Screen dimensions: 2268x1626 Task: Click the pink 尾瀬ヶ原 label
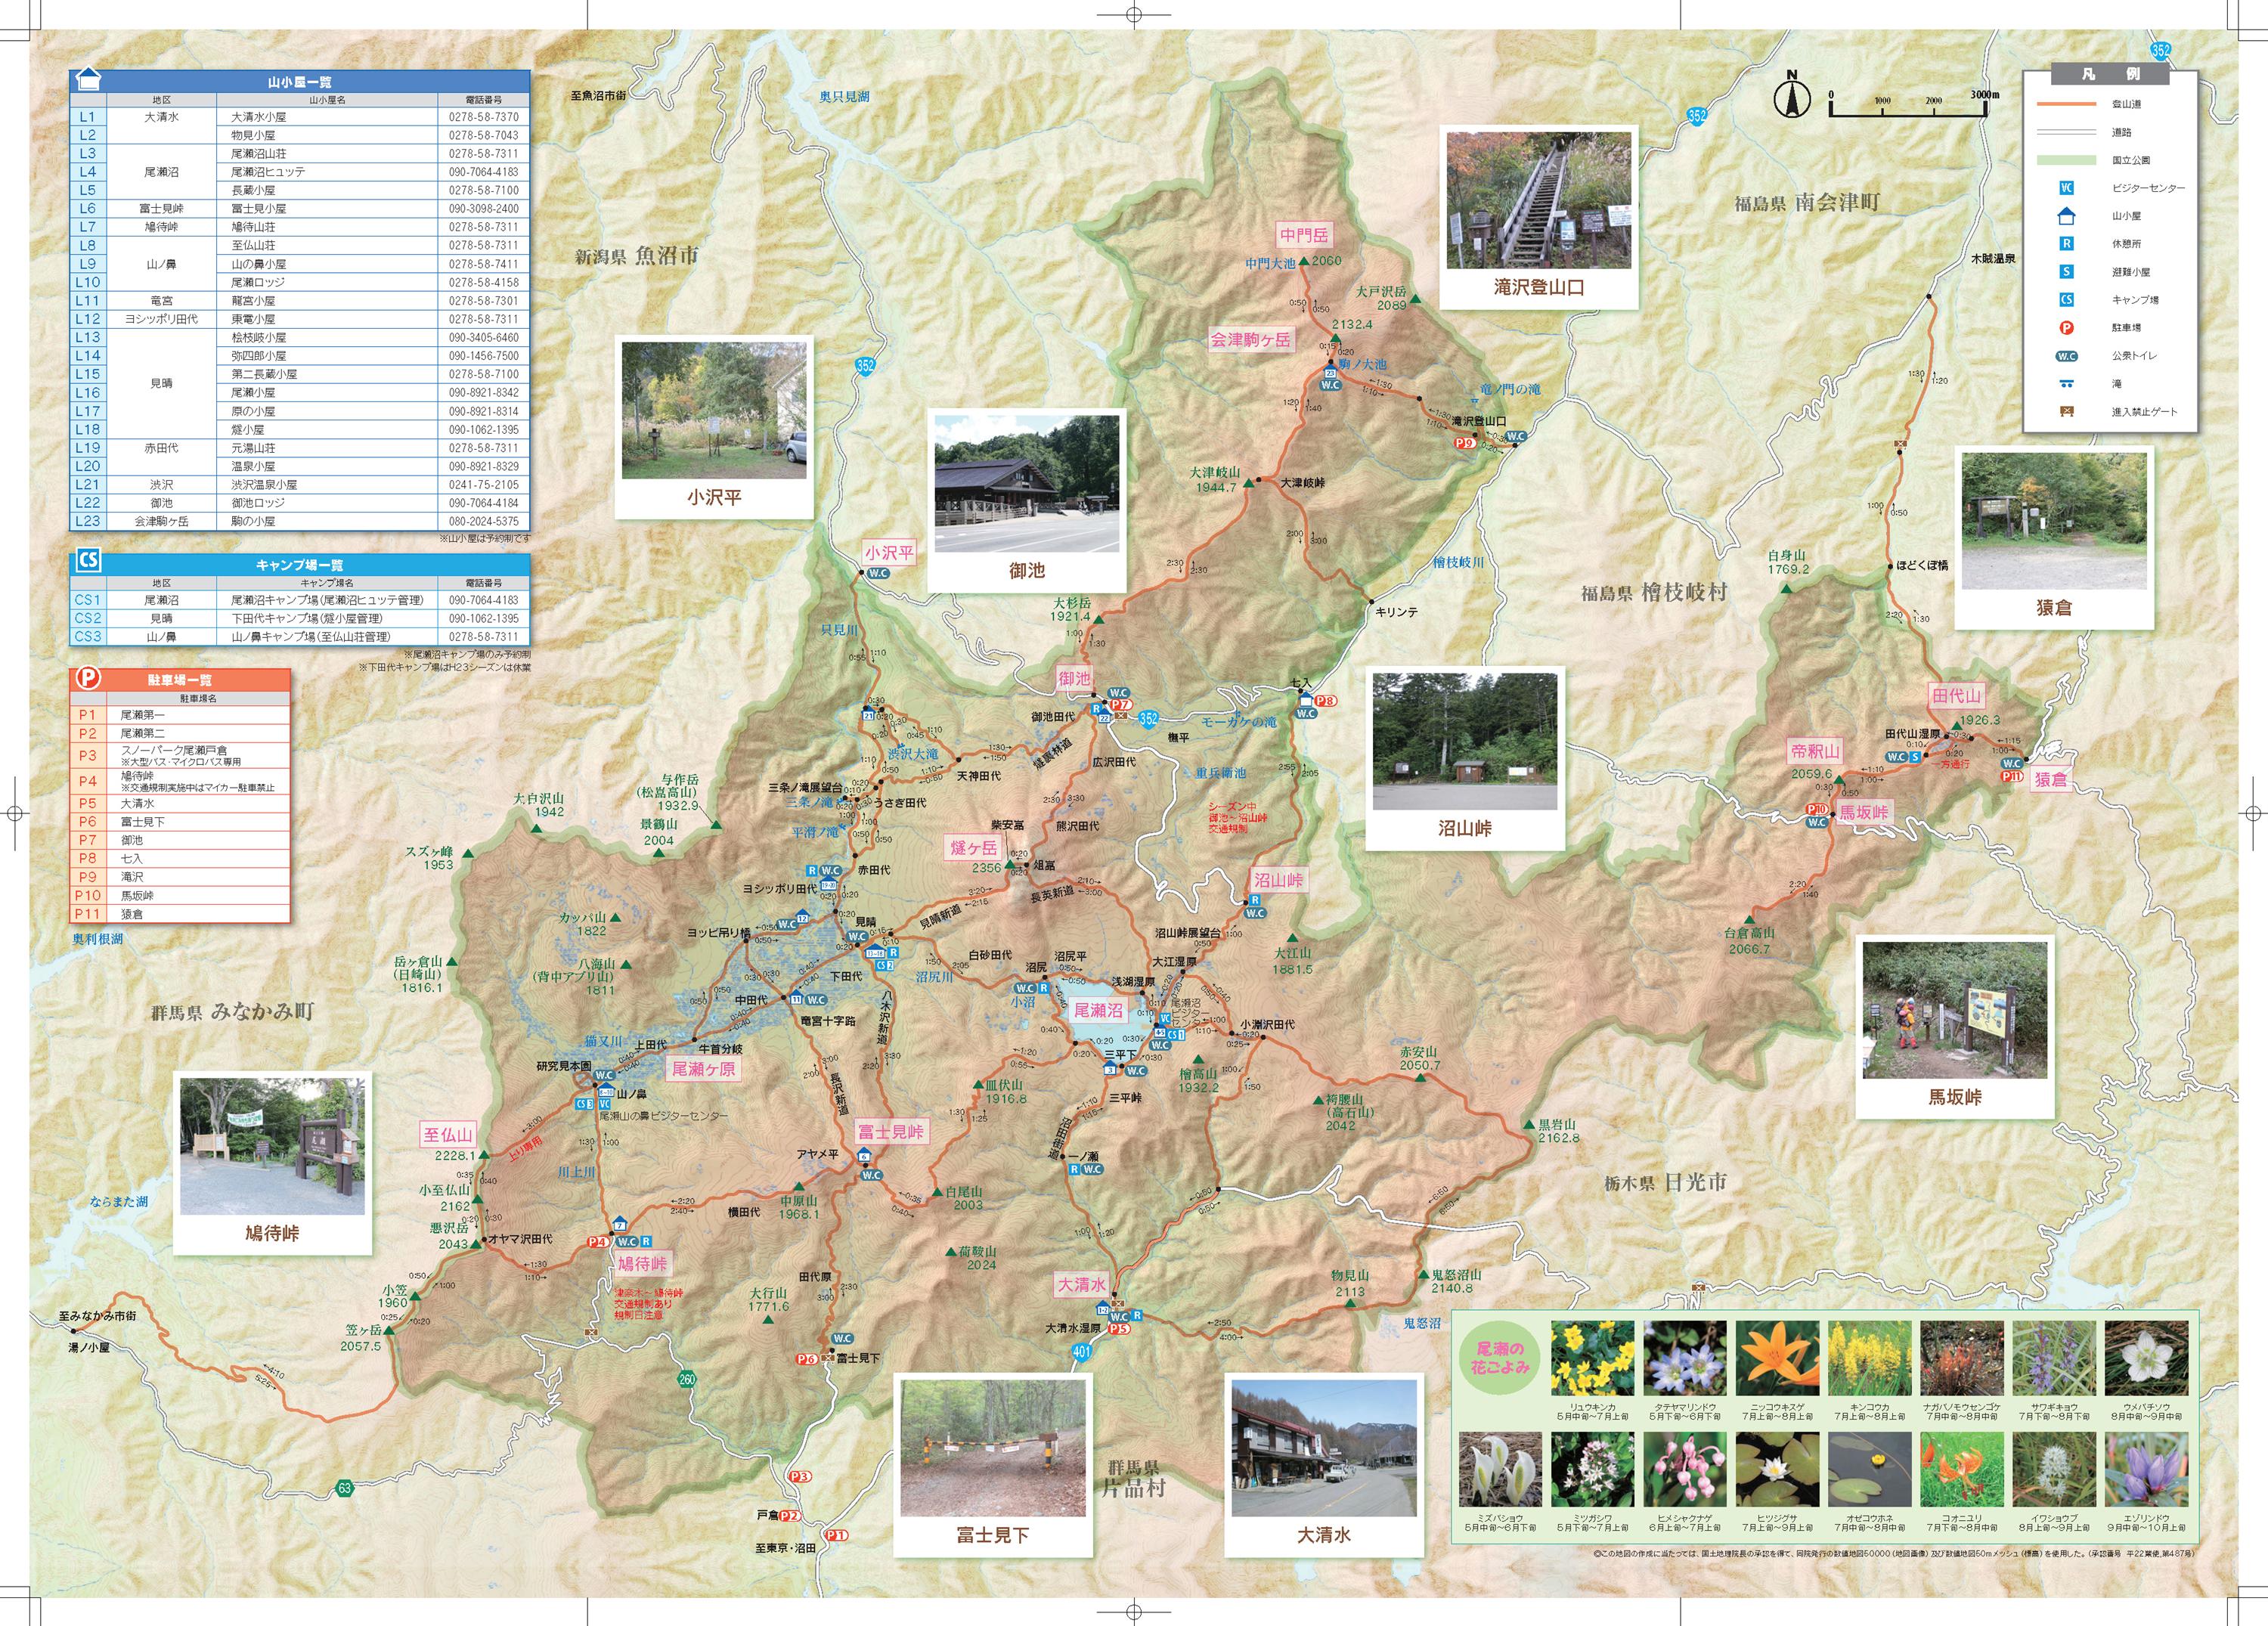(704, 1069)
